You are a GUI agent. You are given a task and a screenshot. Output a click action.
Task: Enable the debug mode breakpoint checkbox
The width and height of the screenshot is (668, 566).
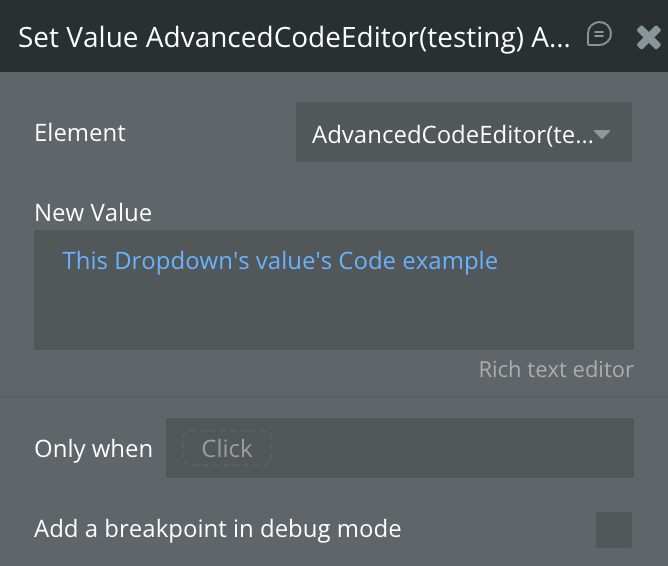(x=613, y=529)
